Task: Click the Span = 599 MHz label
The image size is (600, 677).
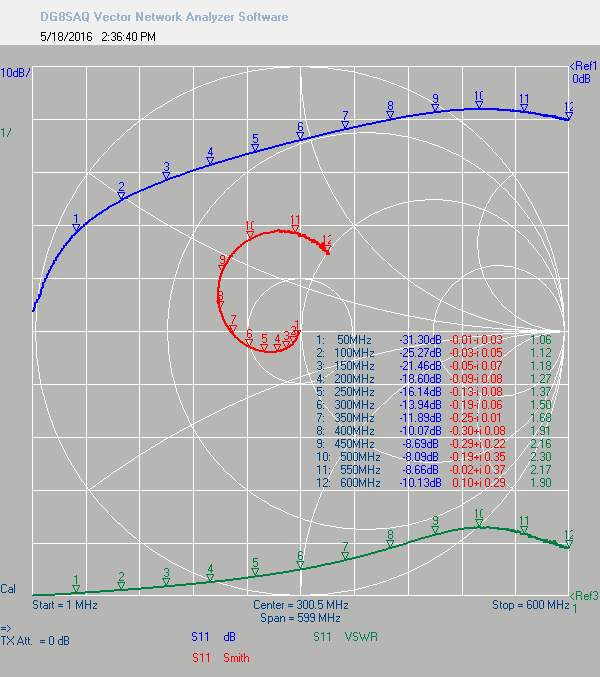Action: pyautogui.click(x=300, y=618)
